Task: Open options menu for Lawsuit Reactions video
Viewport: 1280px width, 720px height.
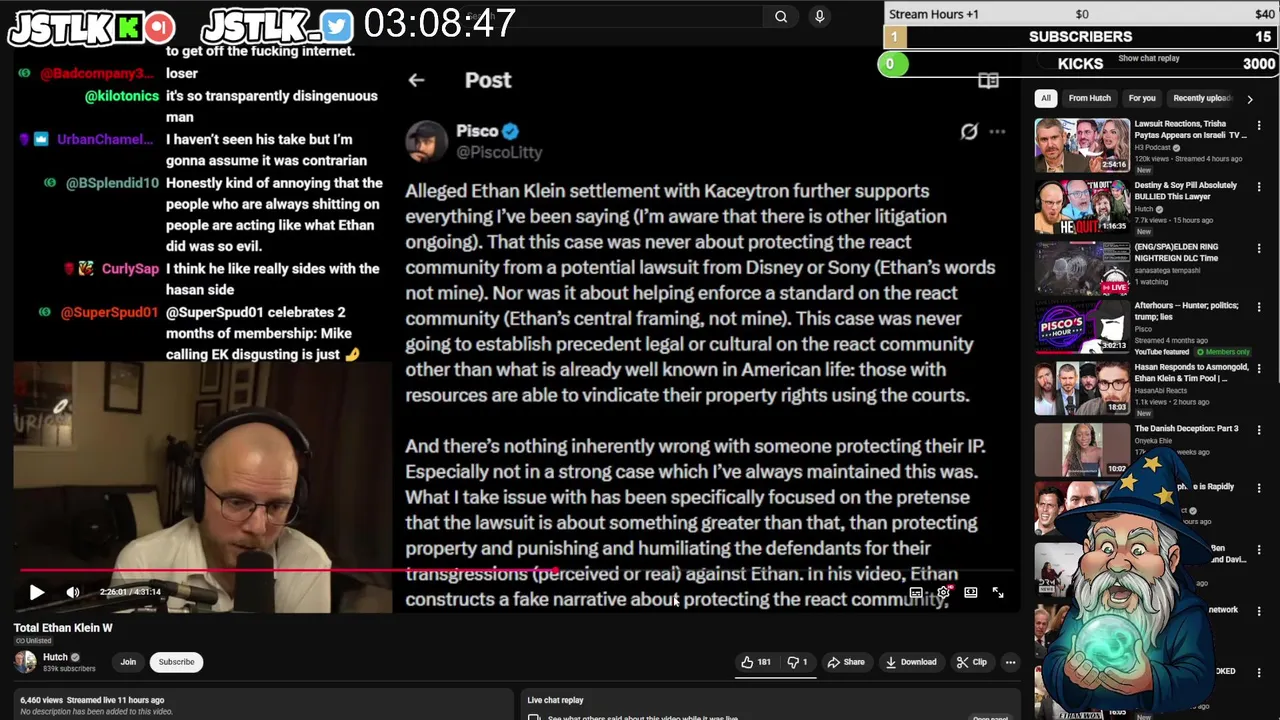Action: point(1259,125)
